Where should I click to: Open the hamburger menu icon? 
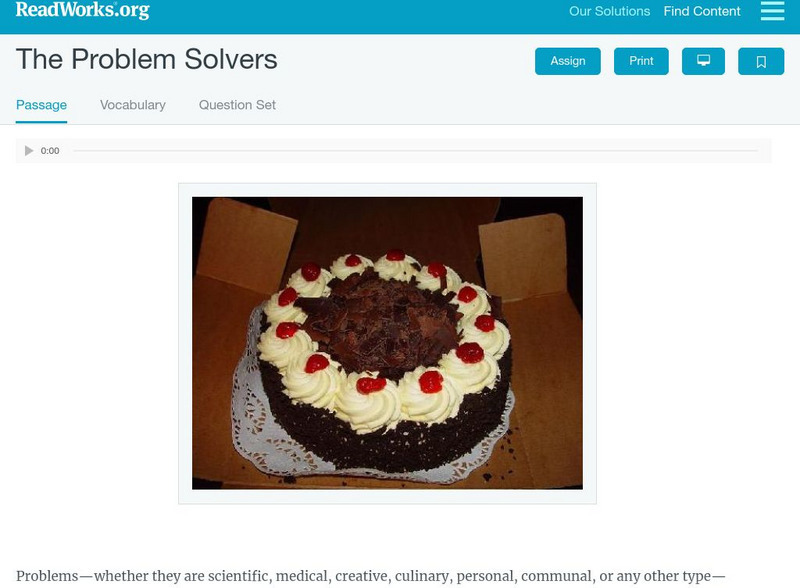coord(772,11)
